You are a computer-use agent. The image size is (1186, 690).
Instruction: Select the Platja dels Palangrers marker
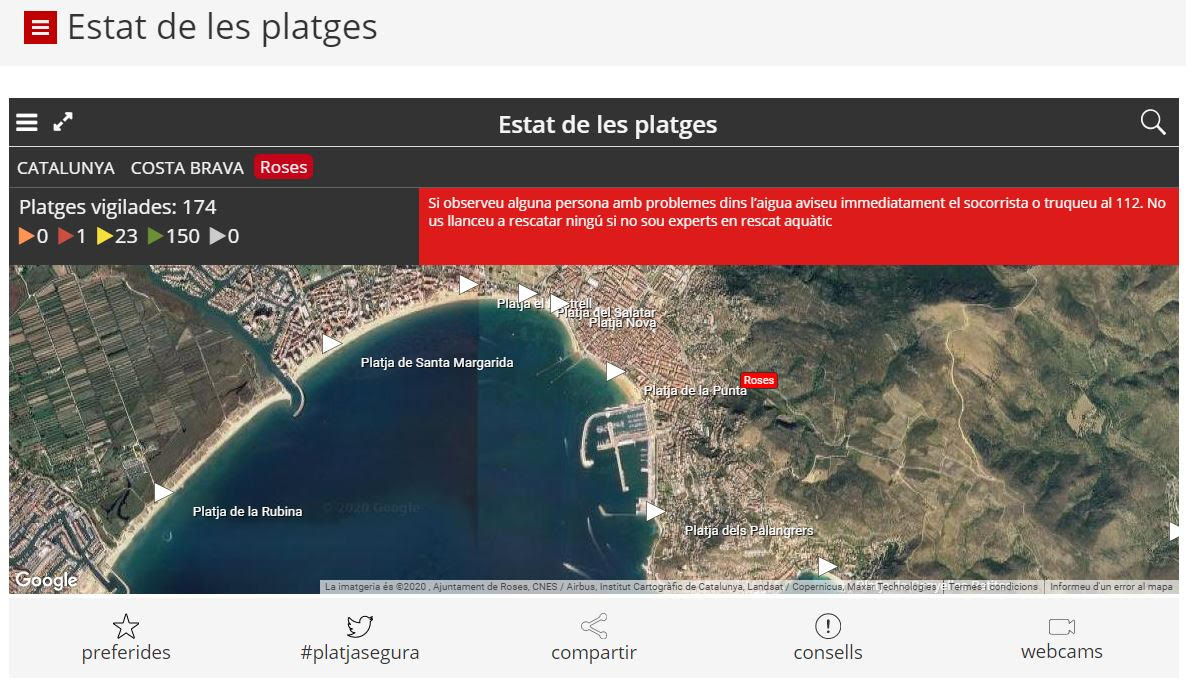(655, 512)
